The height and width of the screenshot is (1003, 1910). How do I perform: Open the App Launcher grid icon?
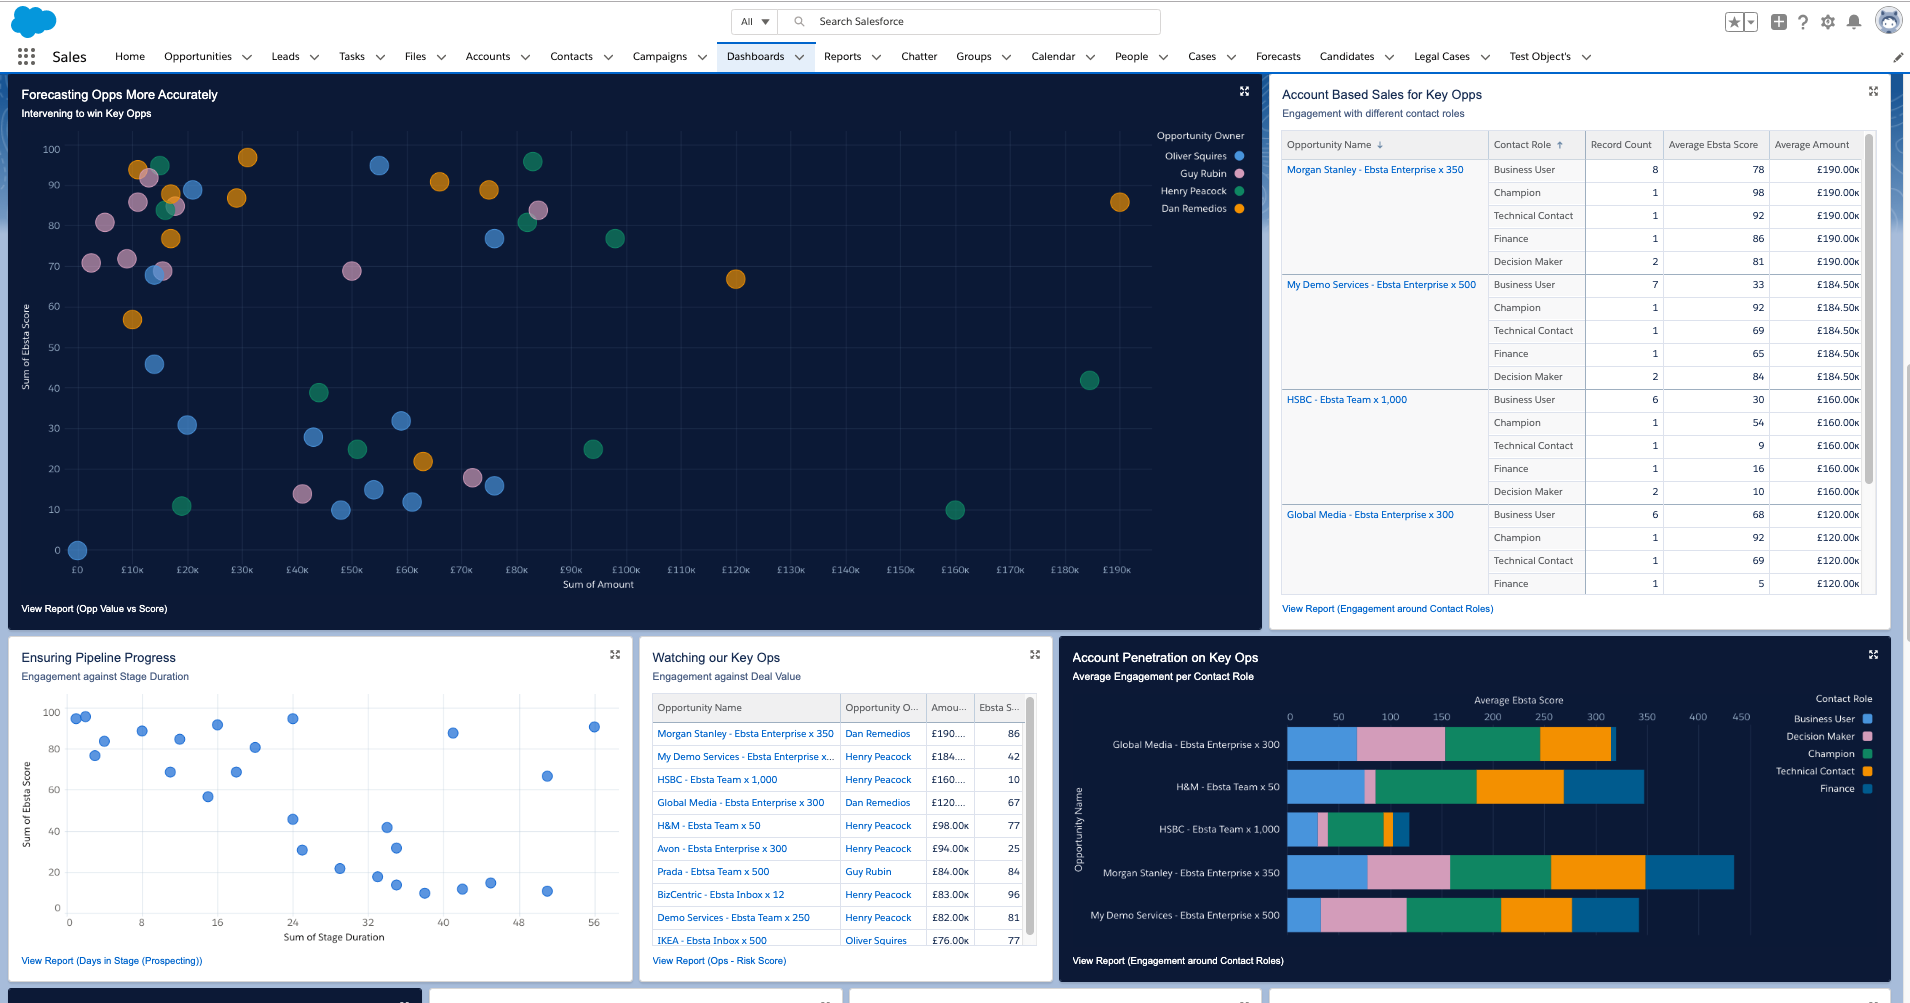(26, 57)
